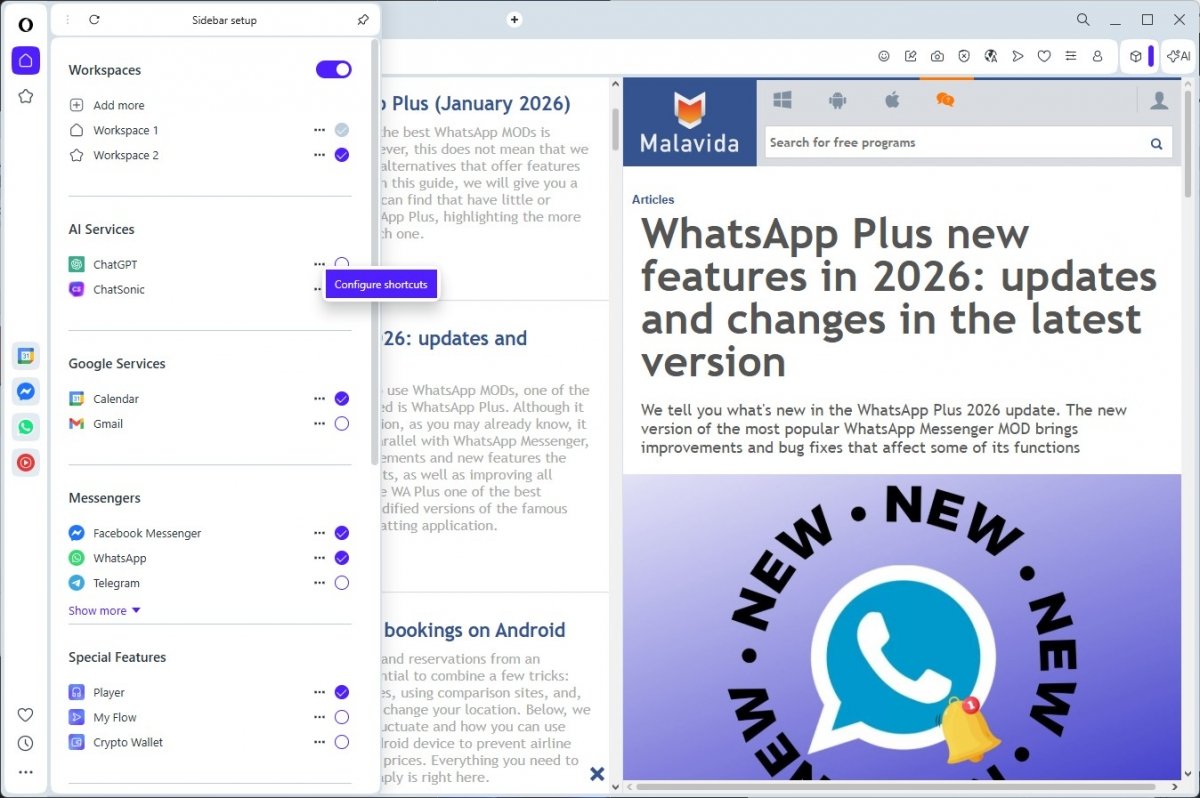Click the Search for free programs field

[953, 143]
